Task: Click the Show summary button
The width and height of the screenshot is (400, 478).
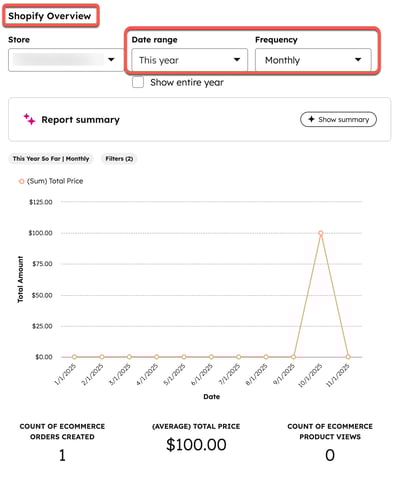Action: coord(338,119)
